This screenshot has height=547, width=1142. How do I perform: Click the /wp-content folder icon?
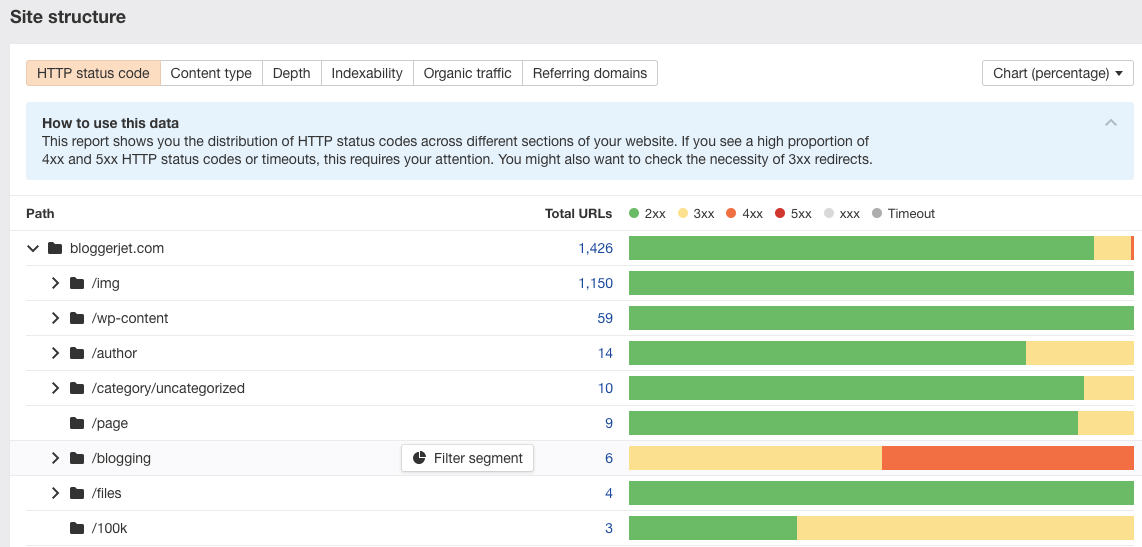[x=77, y=318]
